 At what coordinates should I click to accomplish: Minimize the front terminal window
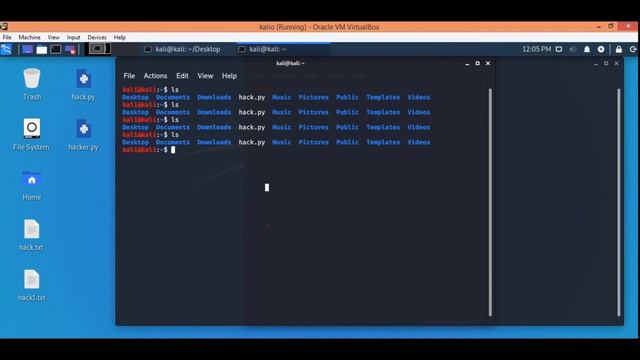(x=467, y=64)
